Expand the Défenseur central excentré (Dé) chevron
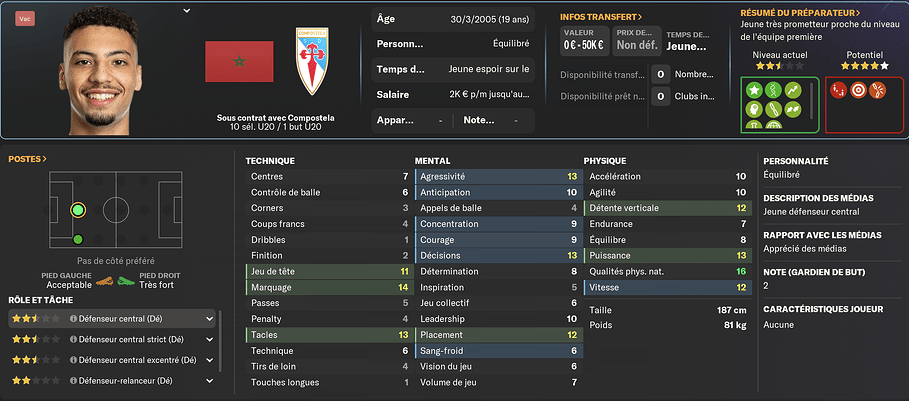This screenshot has width=909, height=401. (x=209, y=360)
